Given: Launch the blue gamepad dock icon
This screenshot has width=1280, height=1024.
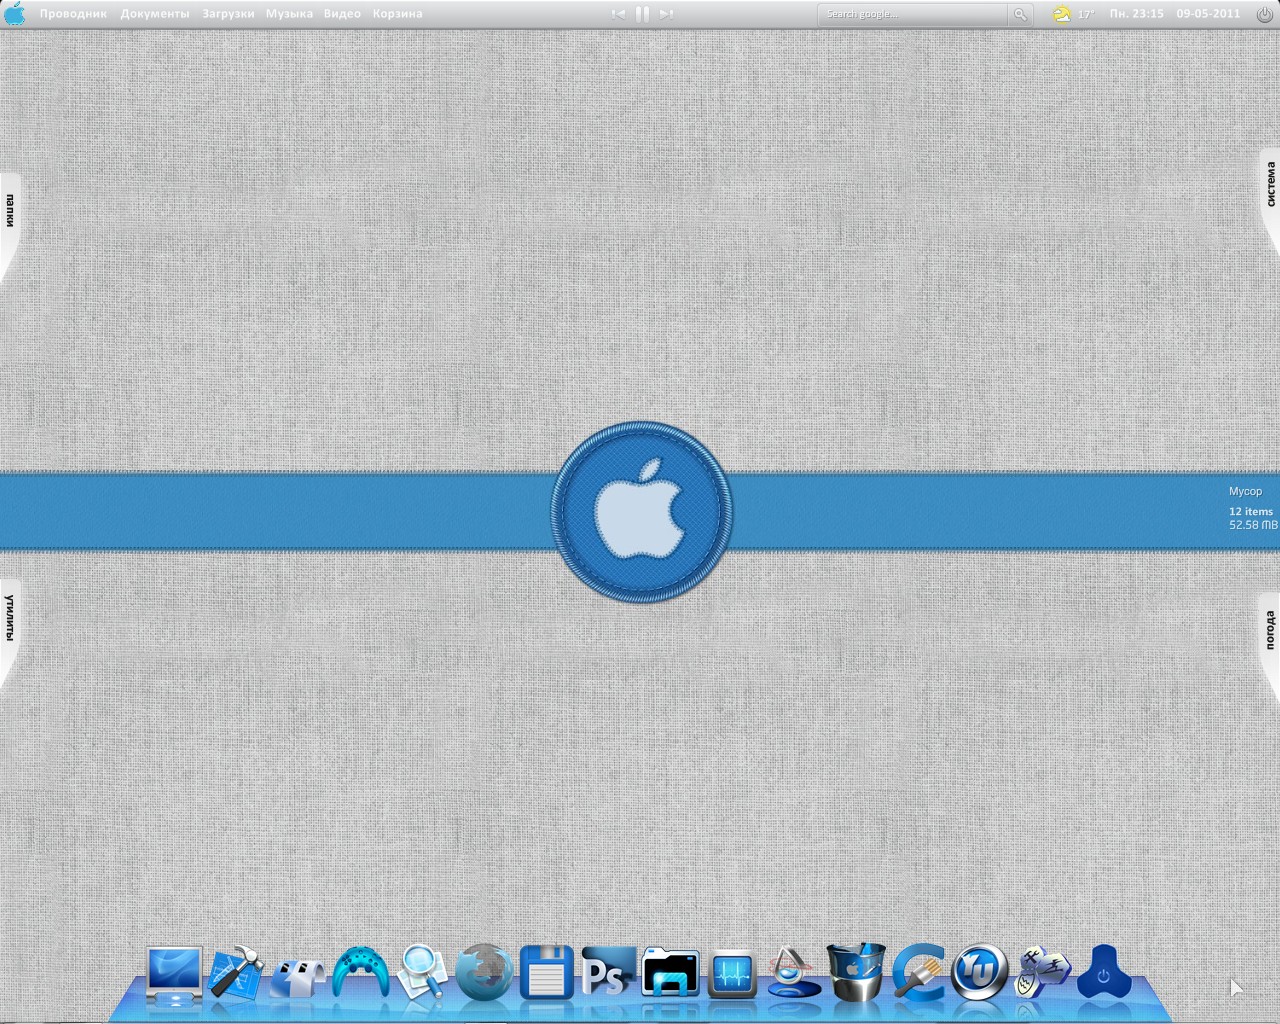Looking at the screenshot, I should point(360,972).
